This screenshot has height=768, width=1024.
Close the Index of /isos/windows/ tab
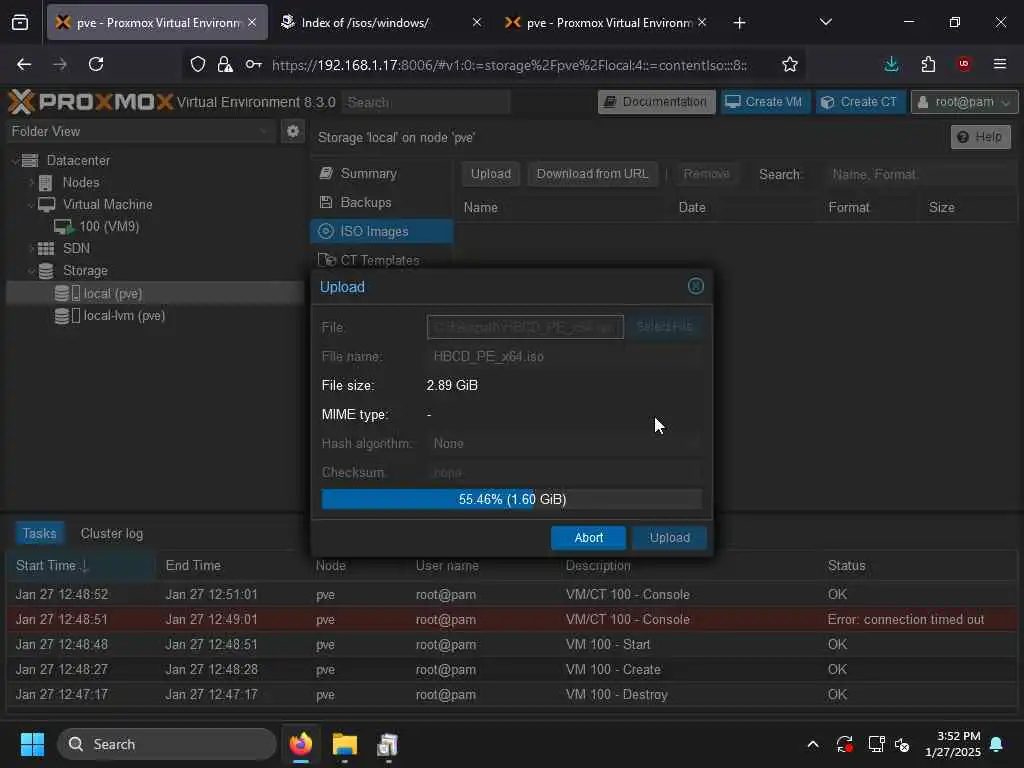point(477,23)
